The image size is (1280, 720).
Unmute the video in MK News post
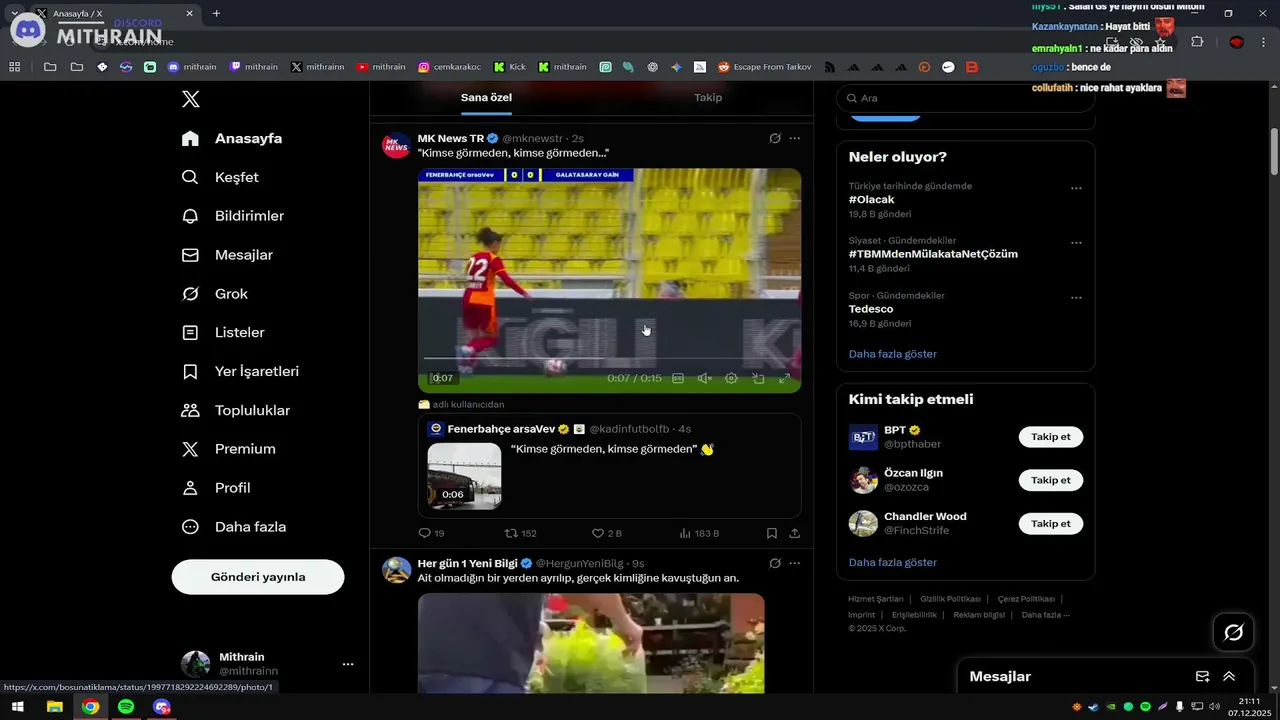click(705, 378)
